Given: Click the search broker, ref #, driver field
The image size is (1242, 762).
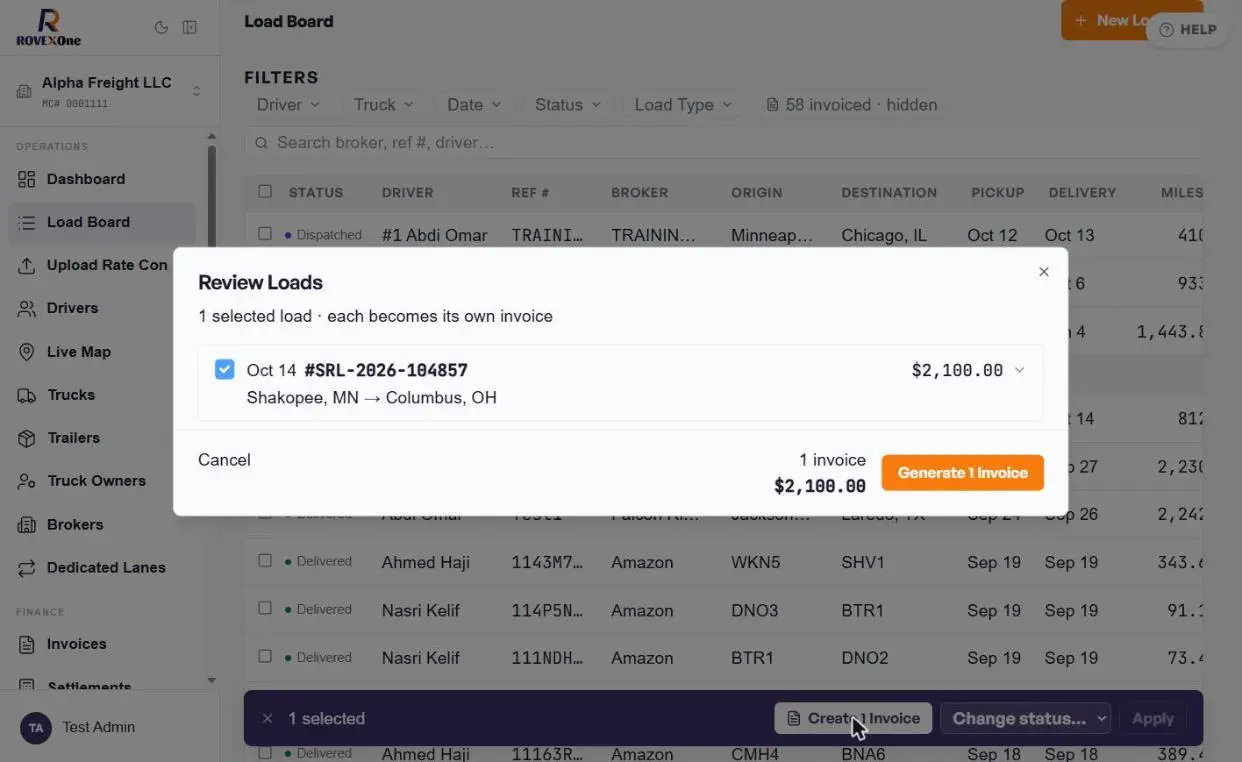Looking at the screenshot, I should pos(723,143).
